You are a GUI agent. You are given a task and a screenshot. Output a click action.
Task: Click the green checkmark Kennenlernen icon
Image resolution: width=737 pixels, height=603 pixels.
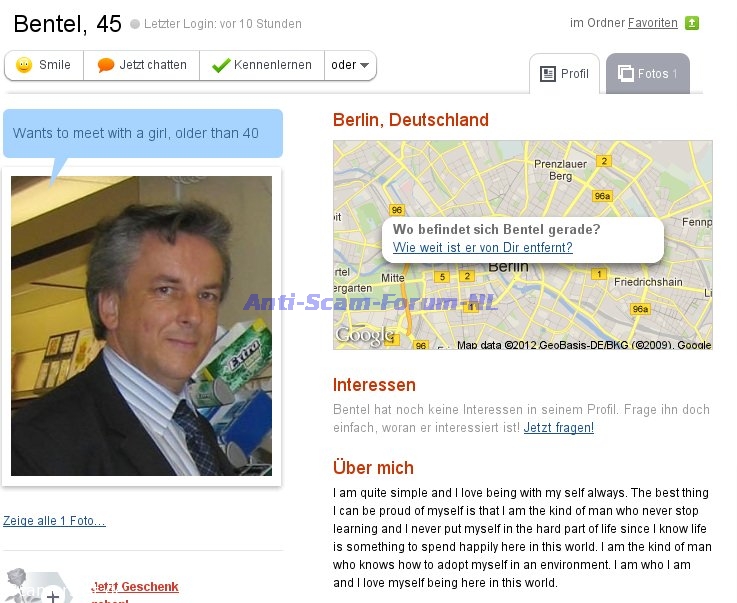221,65
